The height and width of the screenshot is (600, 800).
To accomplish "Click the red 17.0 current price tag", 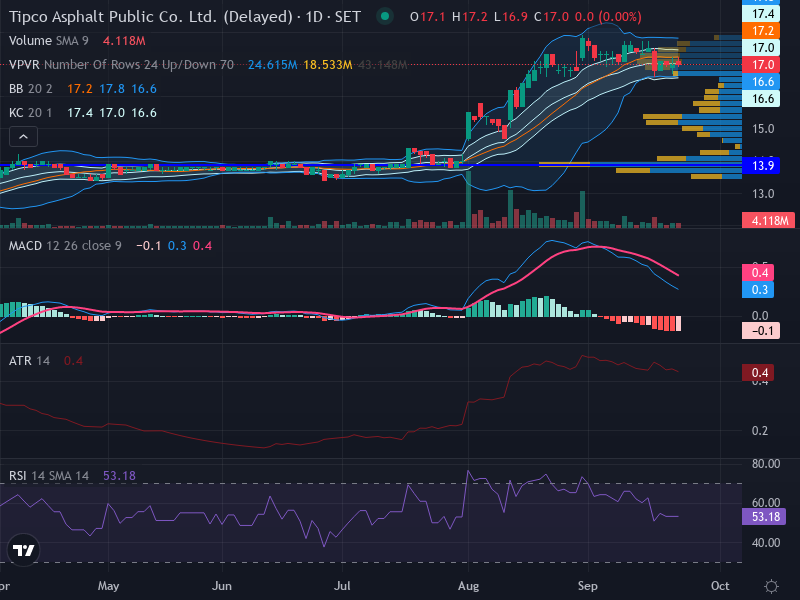I will pyautogui.click(x=761, y=65).
